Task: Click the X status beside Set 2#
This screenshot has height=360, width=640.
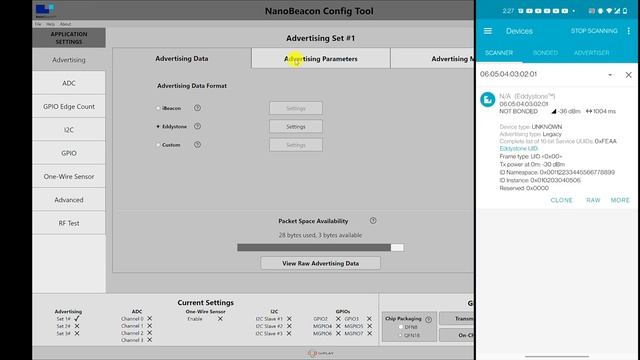Action: point(77,326)
